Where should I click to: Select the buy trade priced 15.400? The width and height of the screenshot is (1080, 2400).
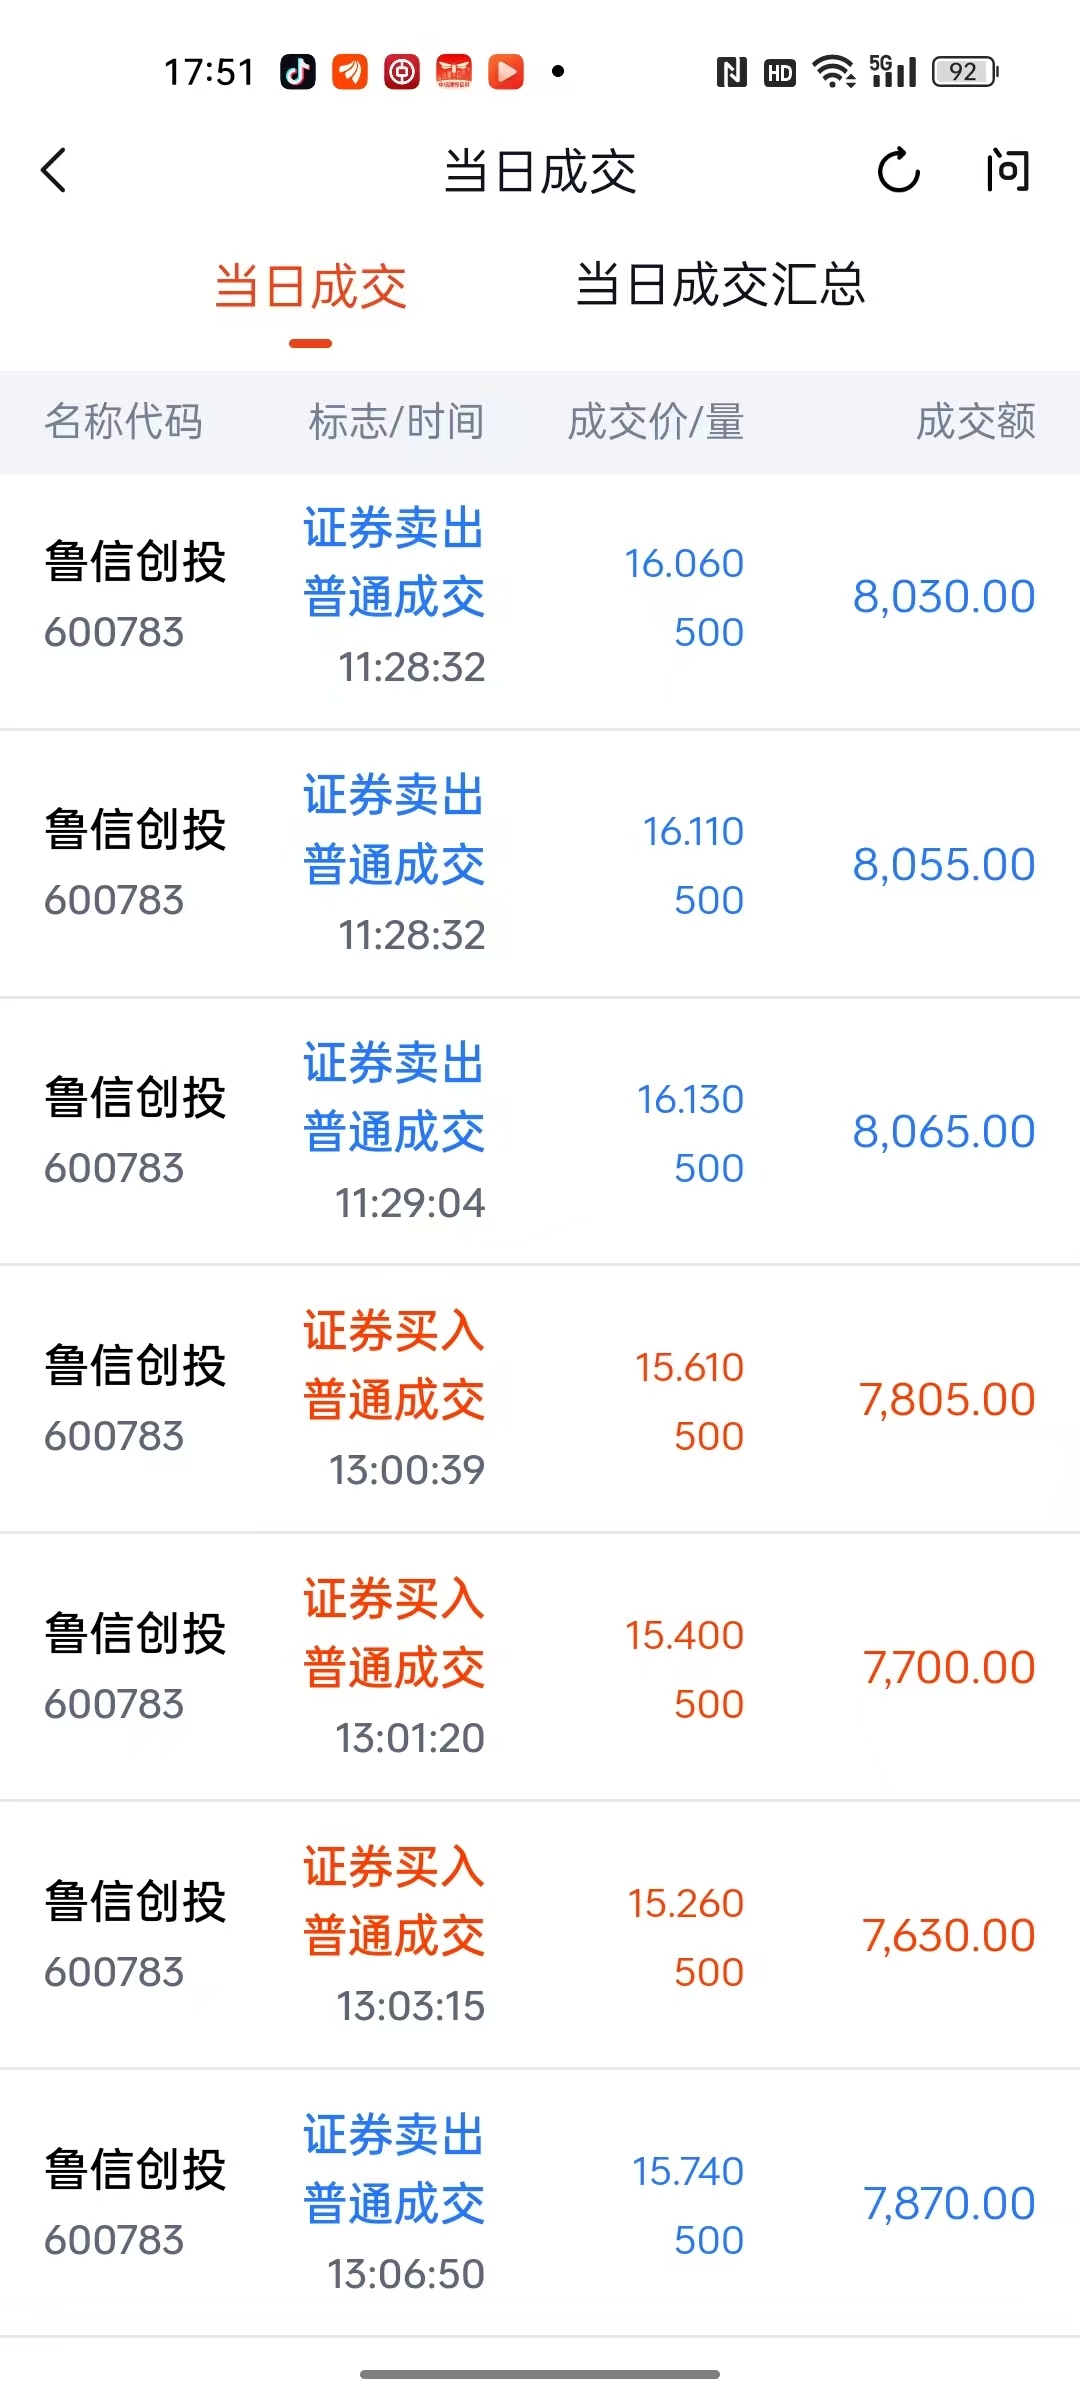540,1668
